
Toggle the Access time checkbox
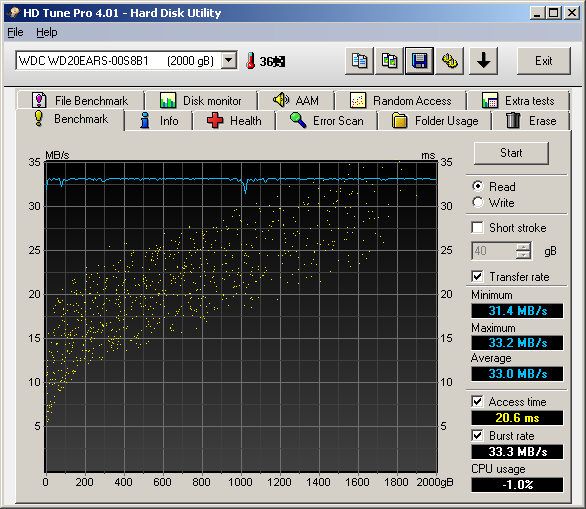478,401
